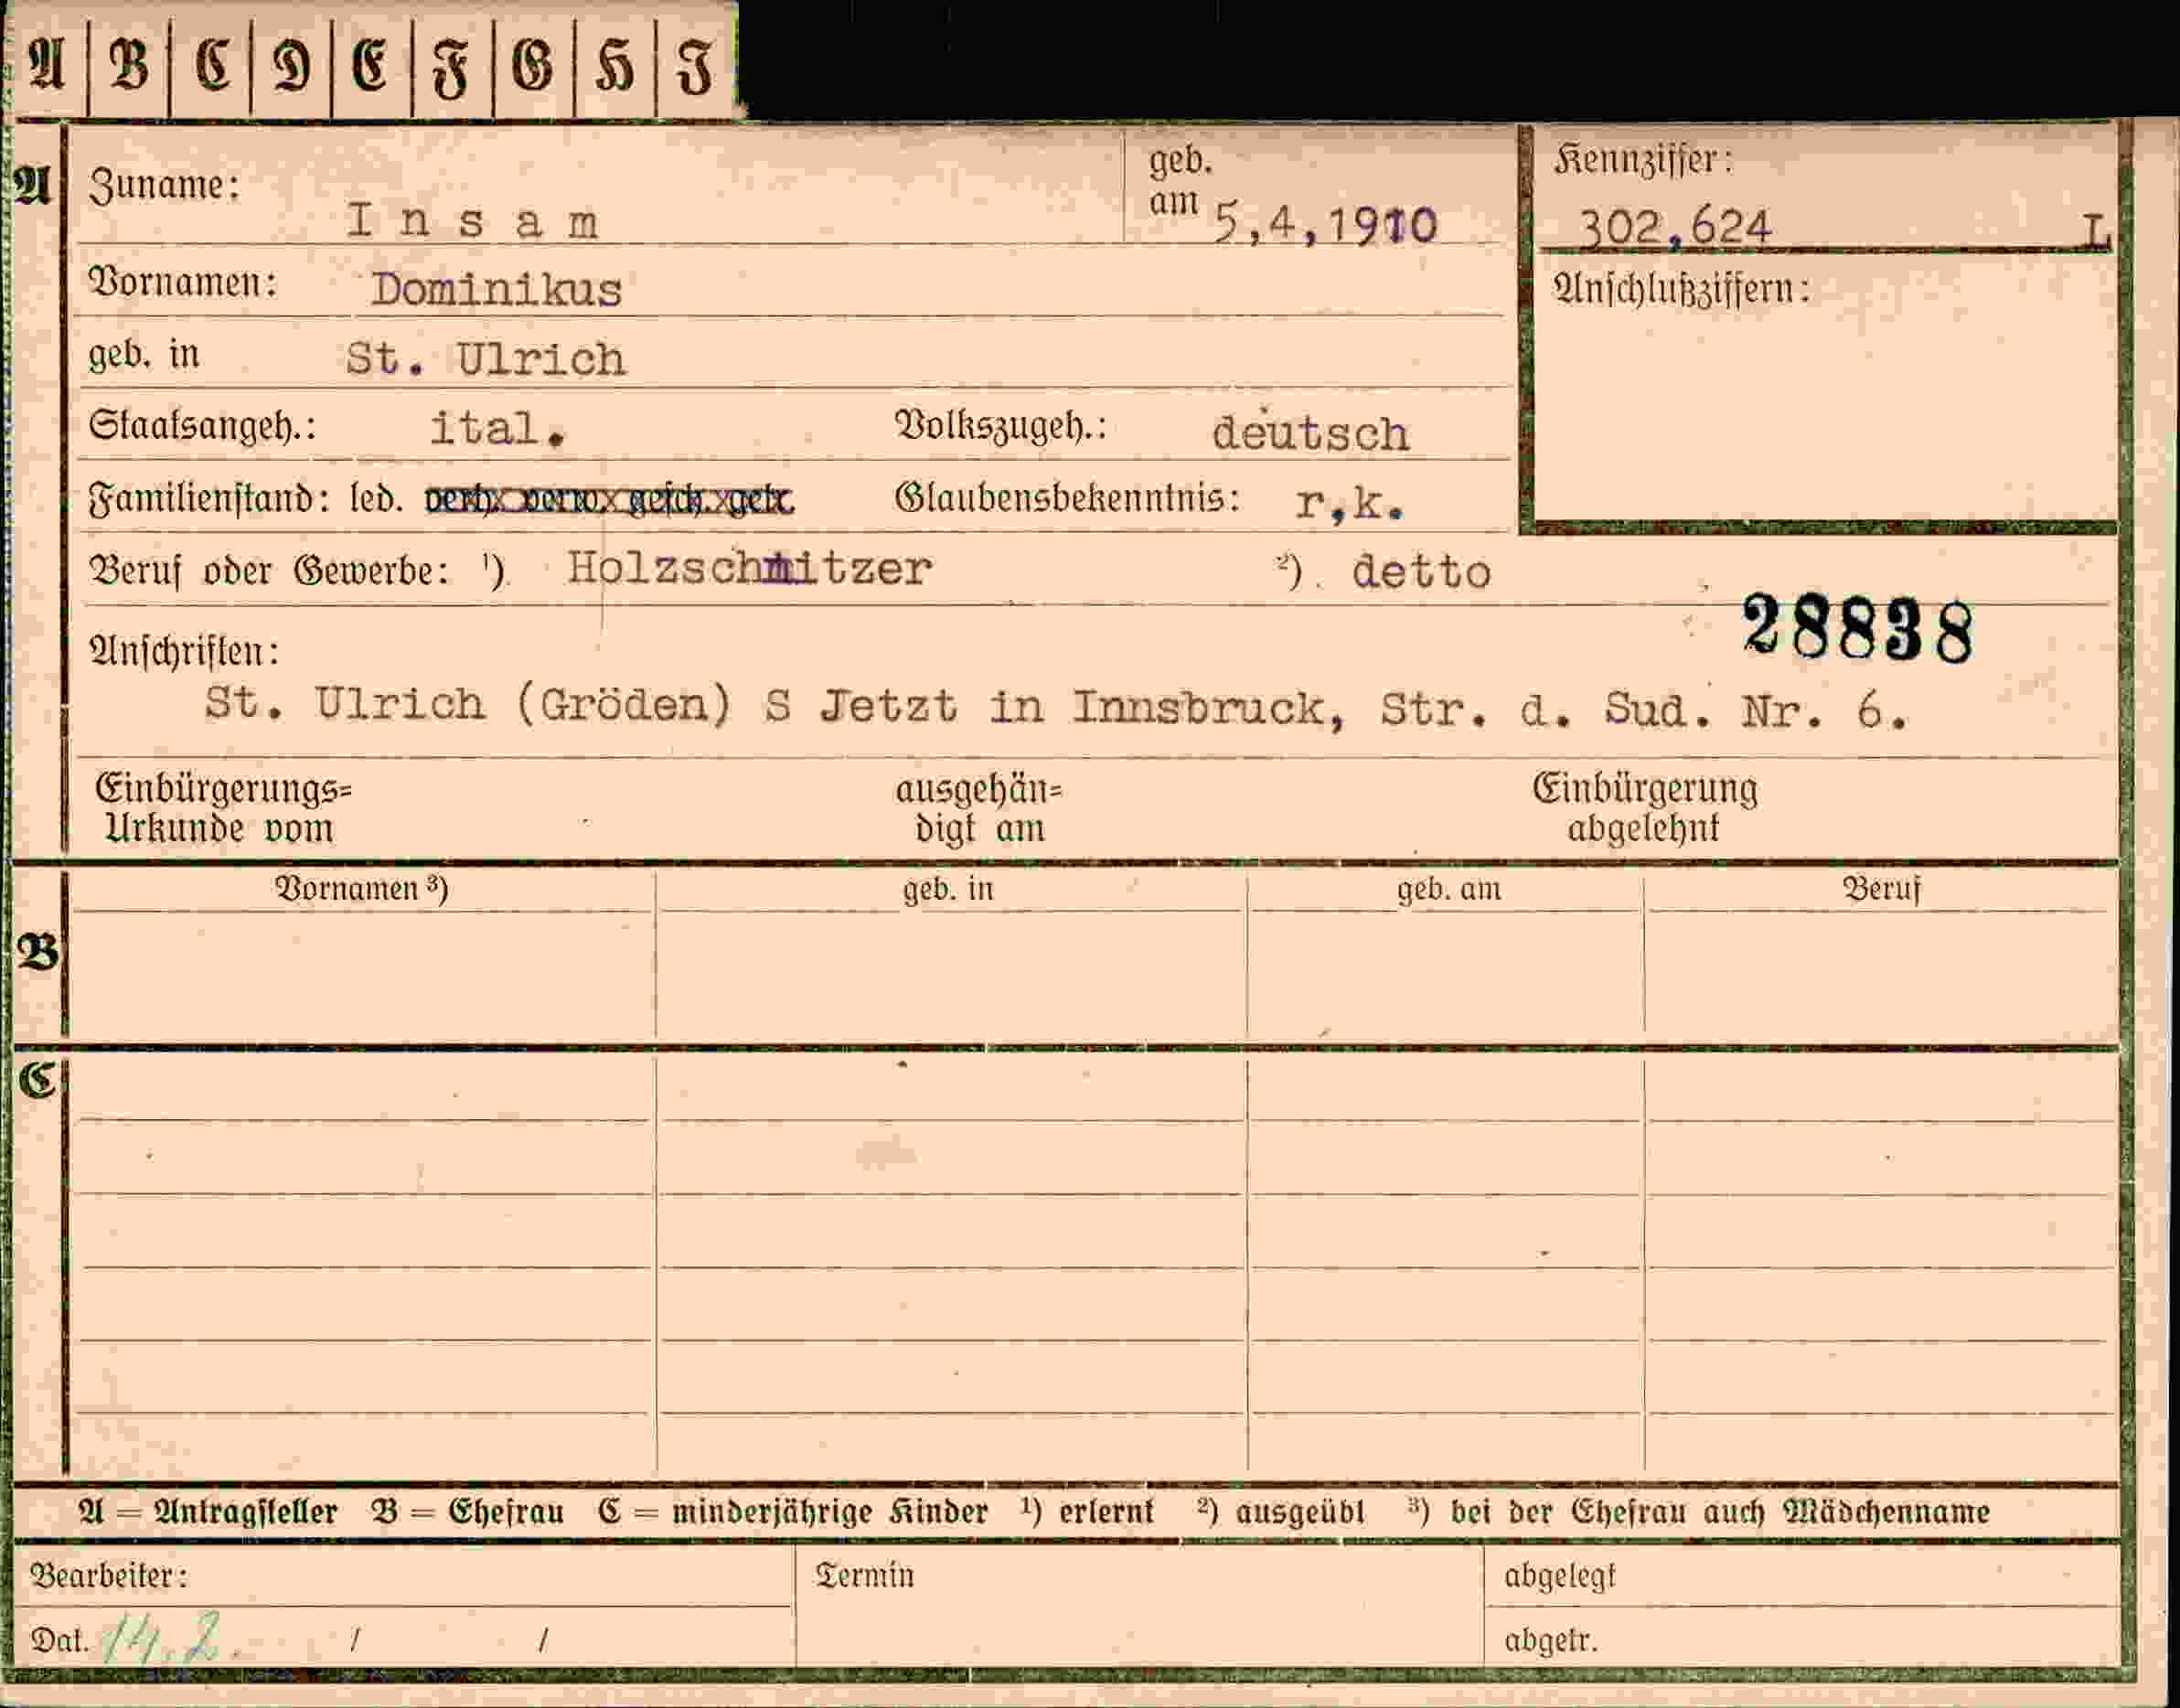2180x1708 pixels.
Task: Click 'Einbürgerungs-Urkunde vom' label
Action: tap(223, 808)
